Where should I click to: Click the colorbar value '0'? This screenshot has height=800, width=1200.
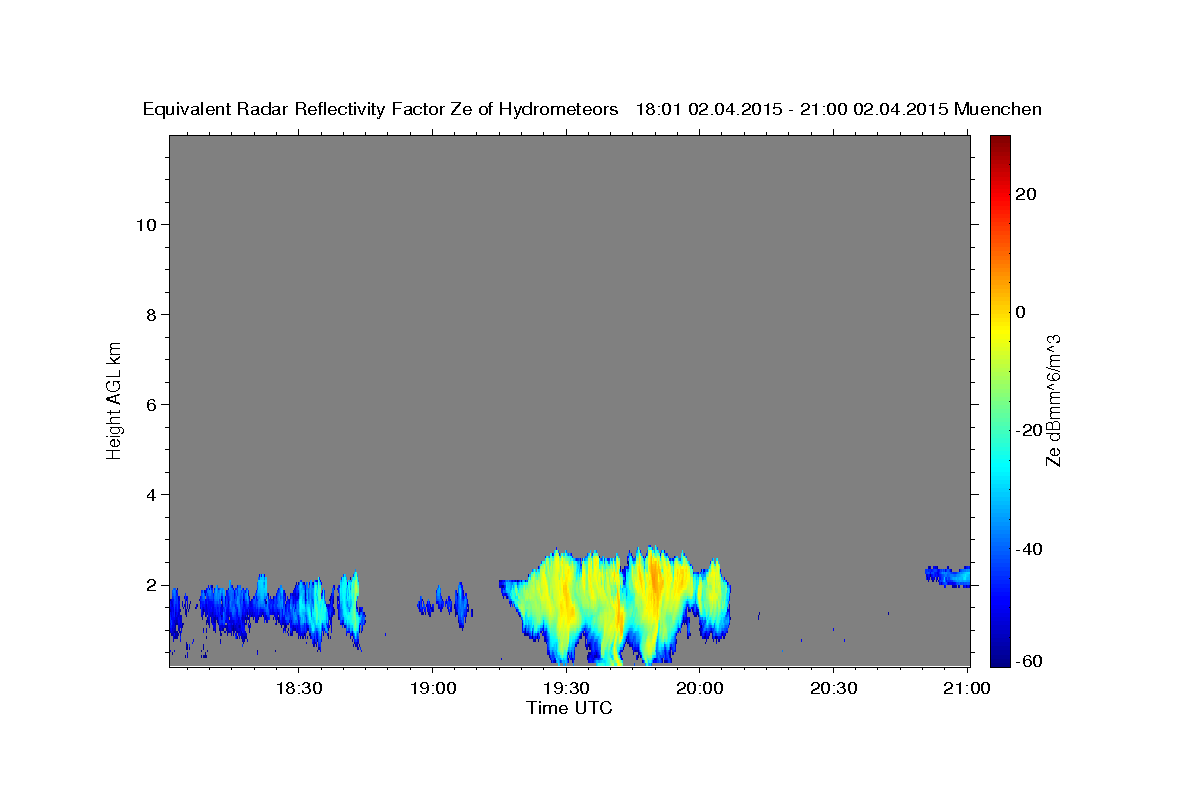(x=1021, y=312)
